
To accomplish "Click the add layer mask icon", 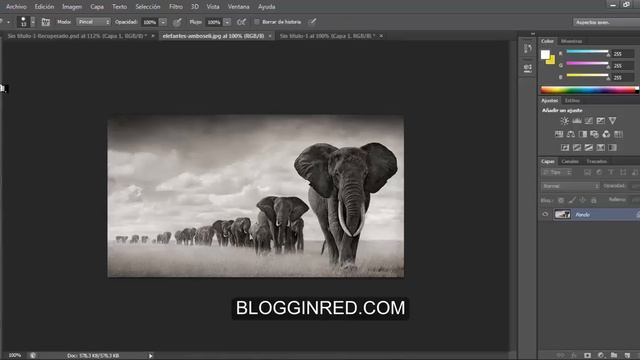I will [x=587, y=356].
